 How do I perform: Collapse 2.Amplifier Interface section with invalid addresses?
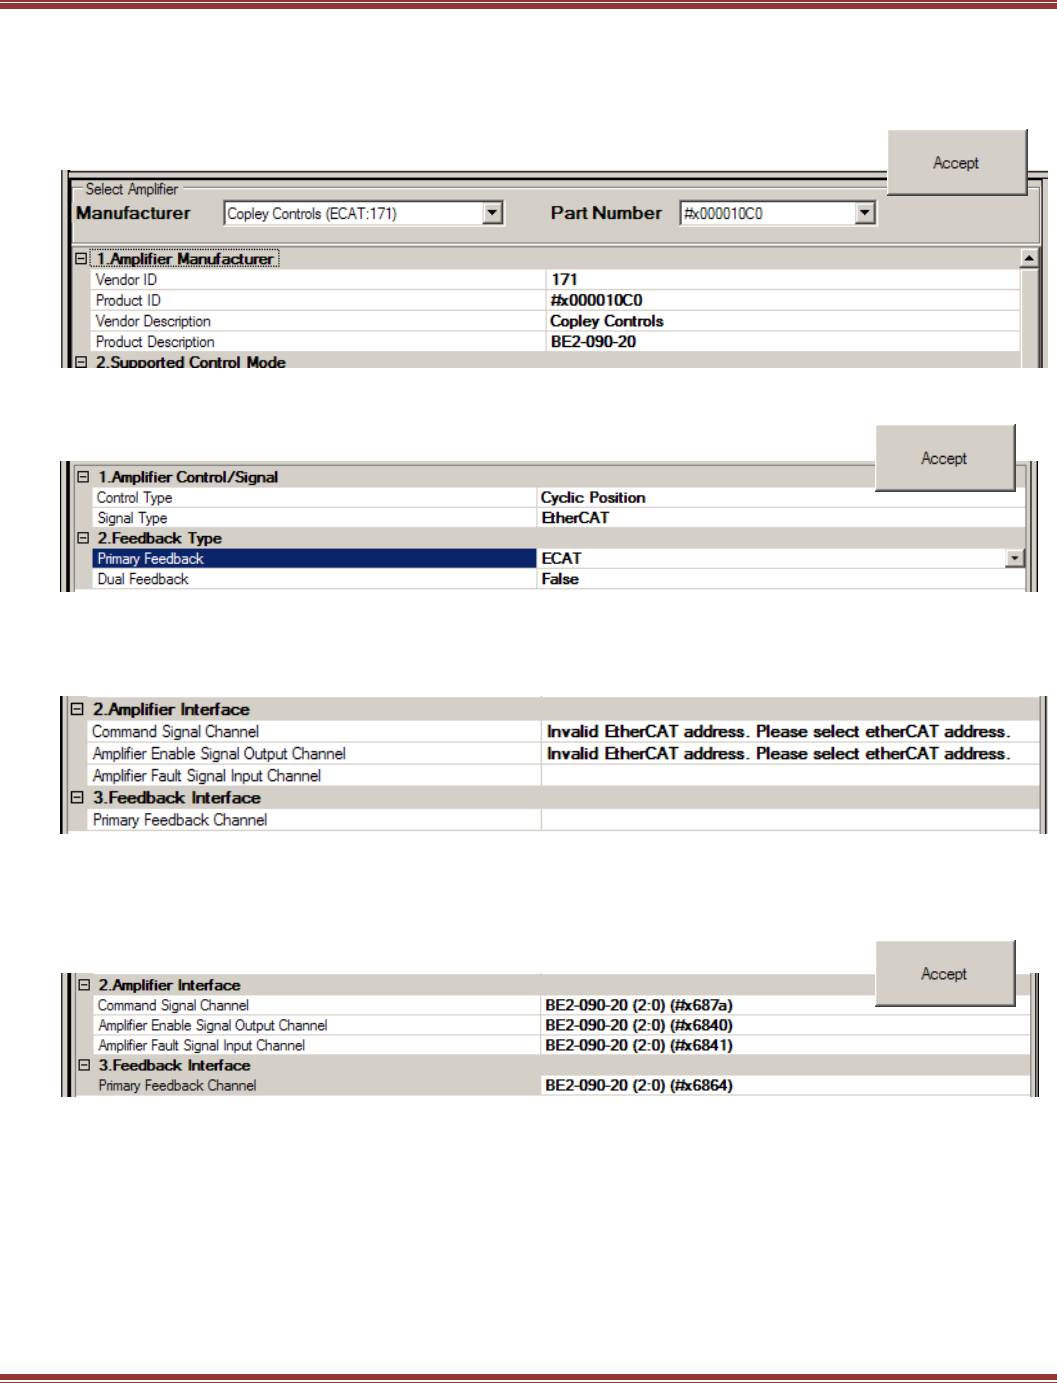coord(77,709)
